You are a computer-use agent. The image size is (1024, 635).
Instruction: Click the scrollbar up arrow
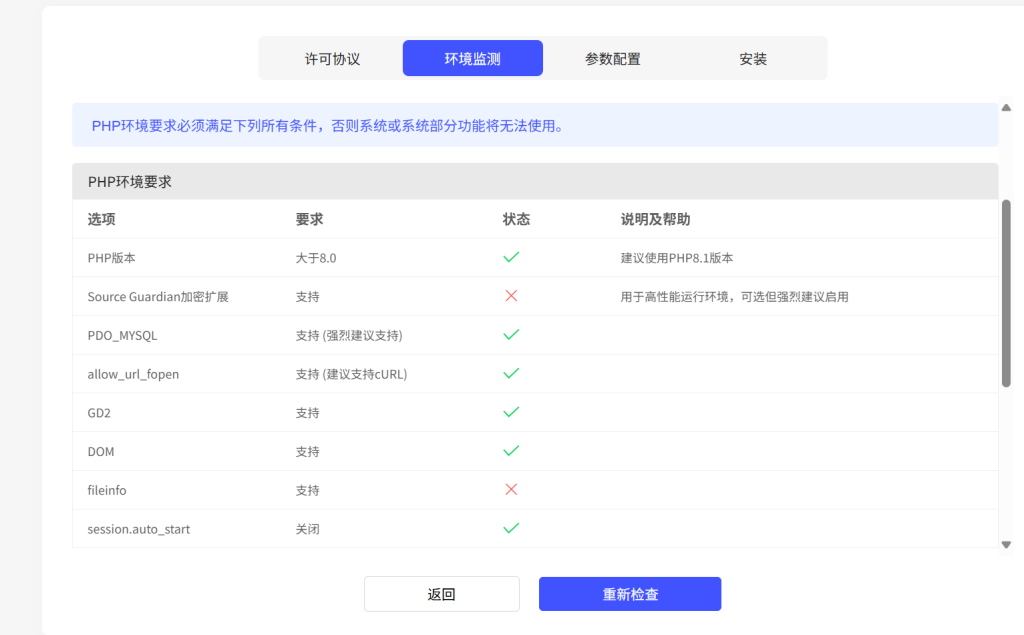coord(1006,108)
